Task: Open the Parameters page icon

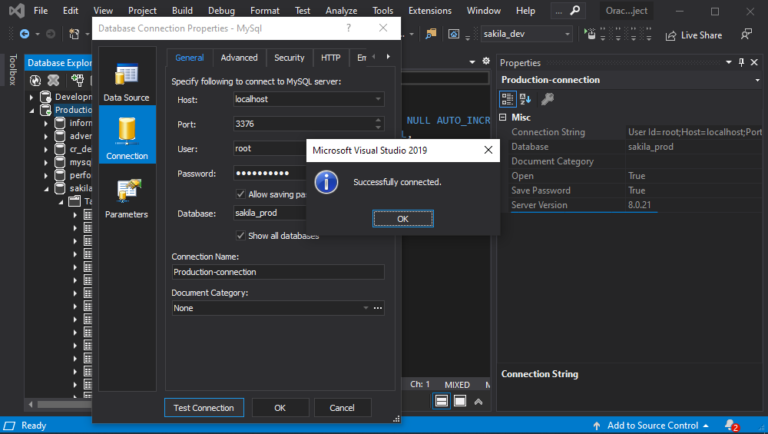Action: [127, 198]
